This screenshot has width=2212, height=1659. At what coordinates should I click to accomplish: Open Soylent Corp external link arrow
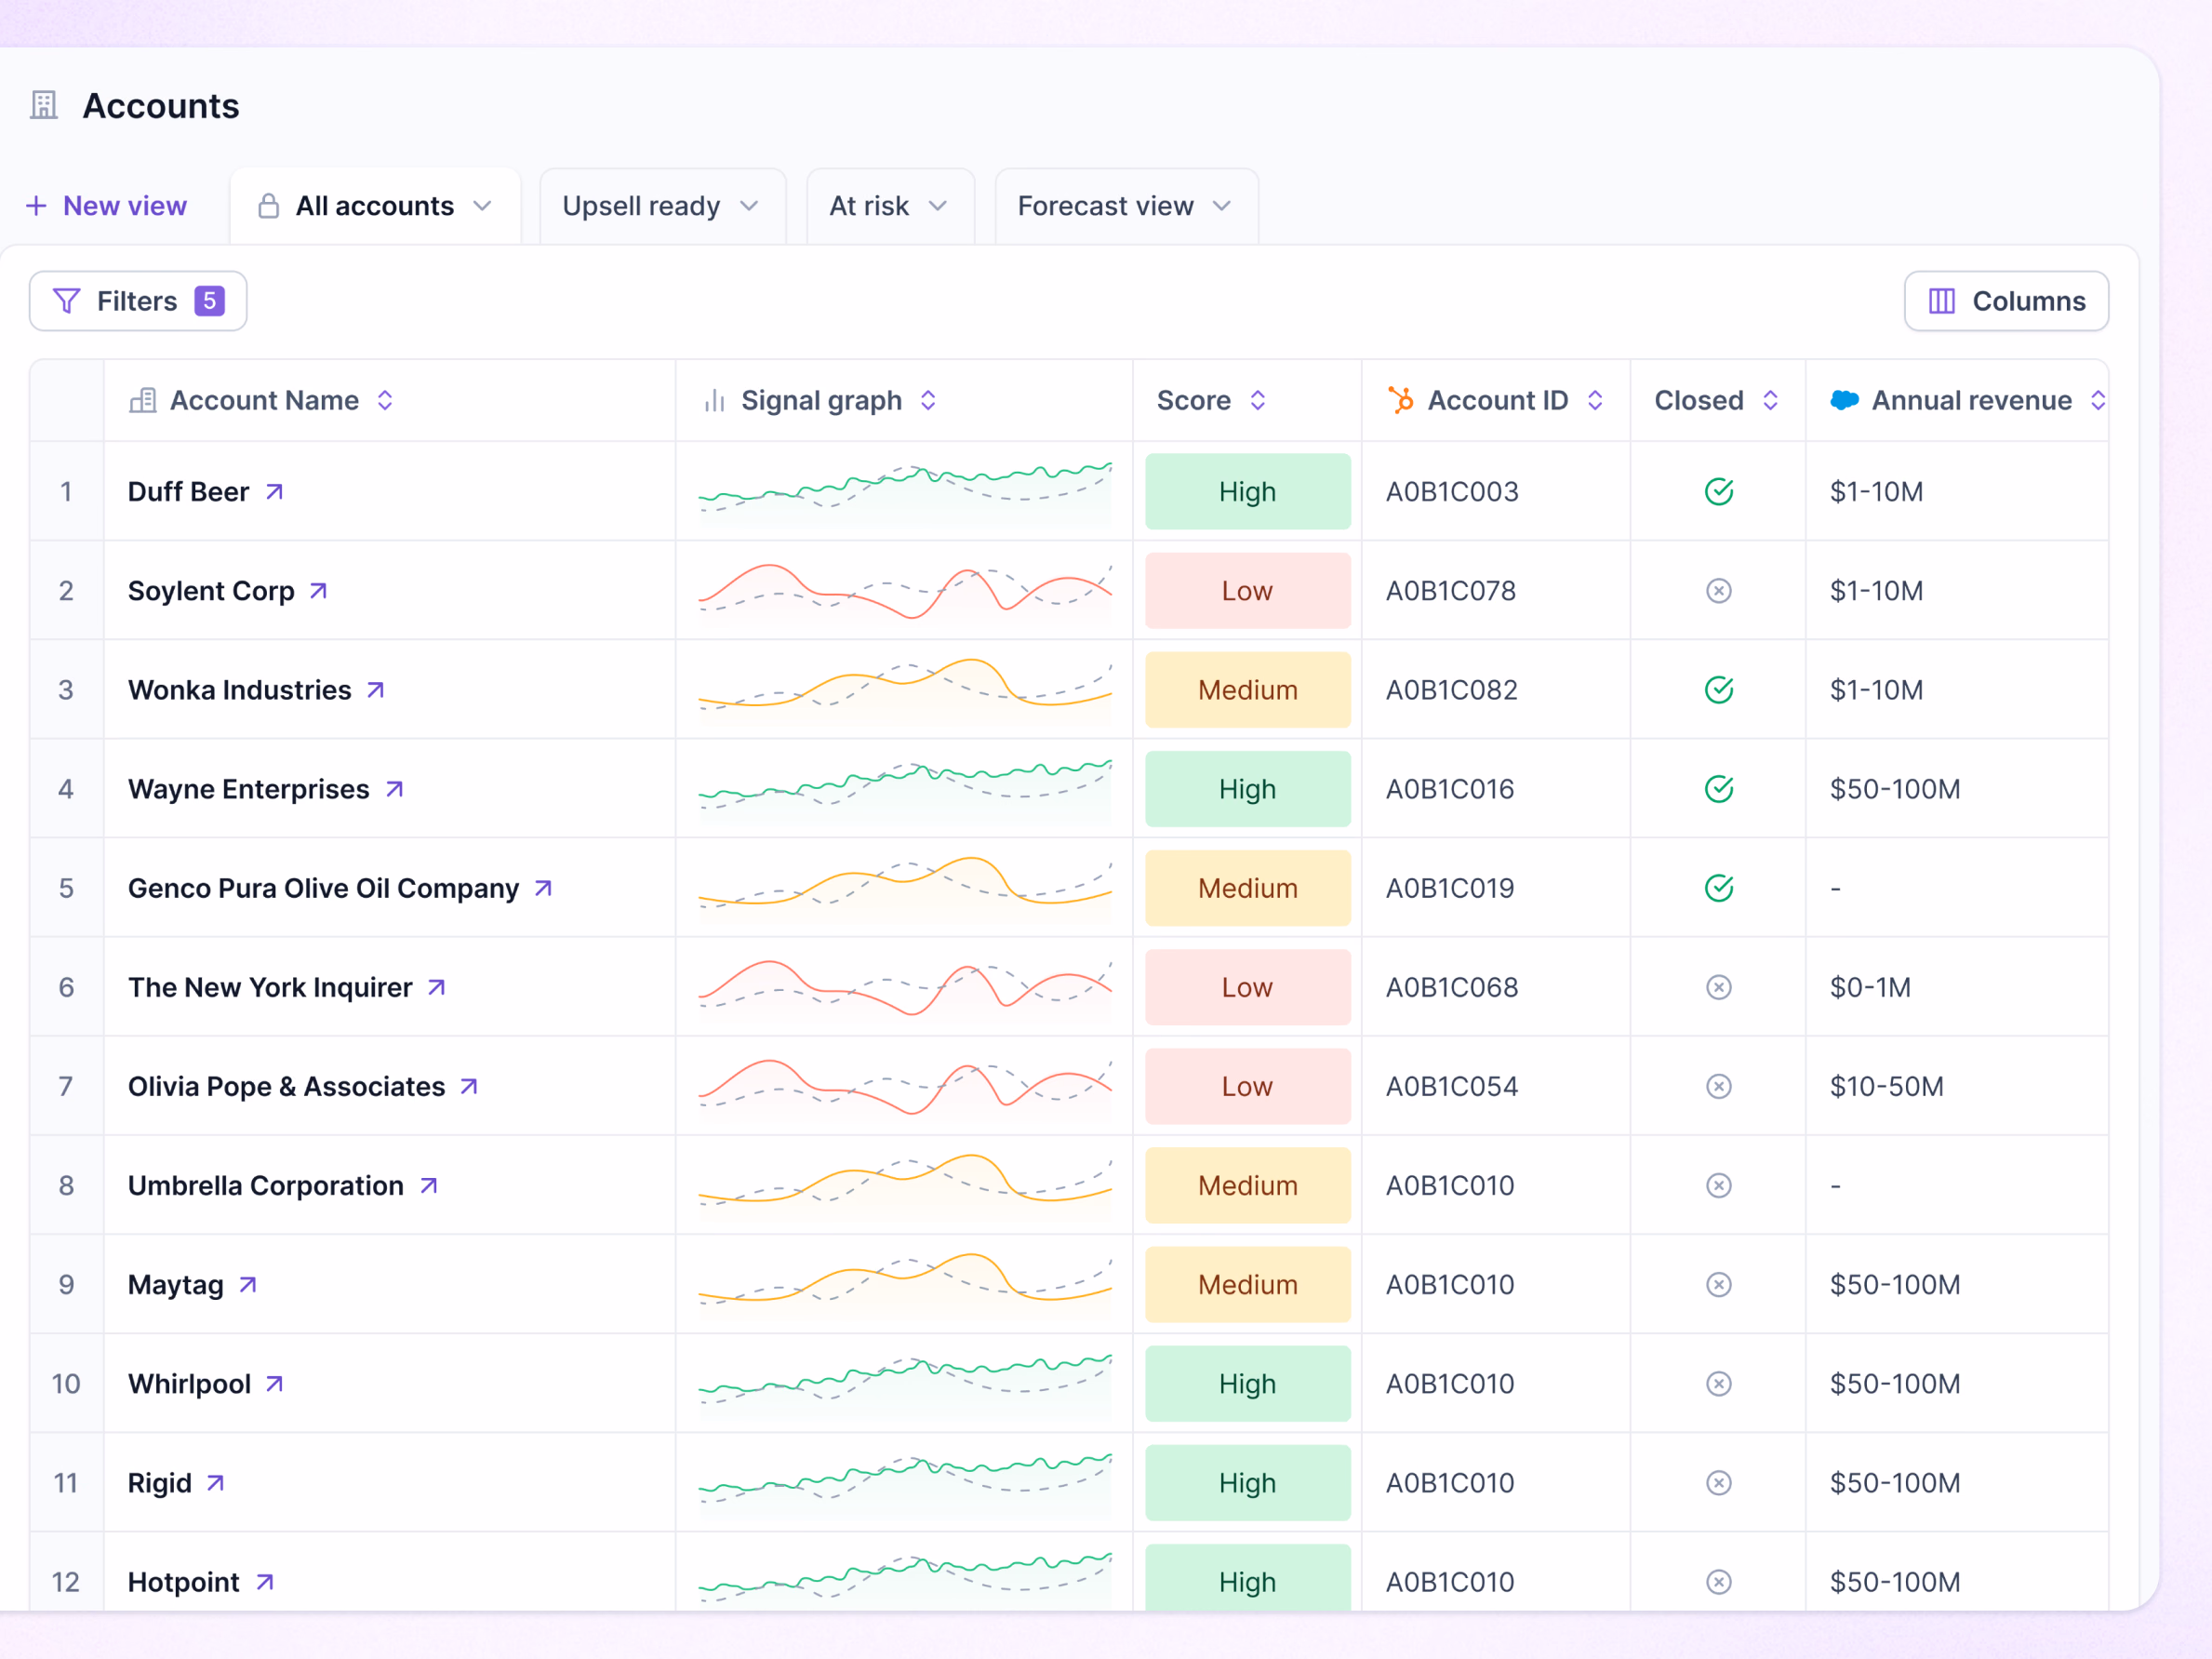click(318, 591)
